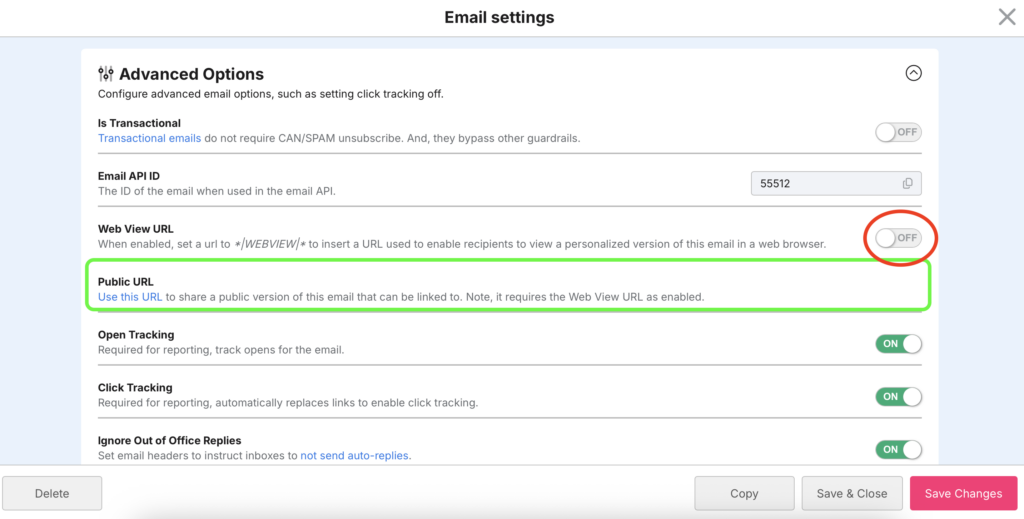Viewport: 1024px width, 519px height.
Task: Copy the Email API ID with the clipboard icon
Action: pos(907,183)
